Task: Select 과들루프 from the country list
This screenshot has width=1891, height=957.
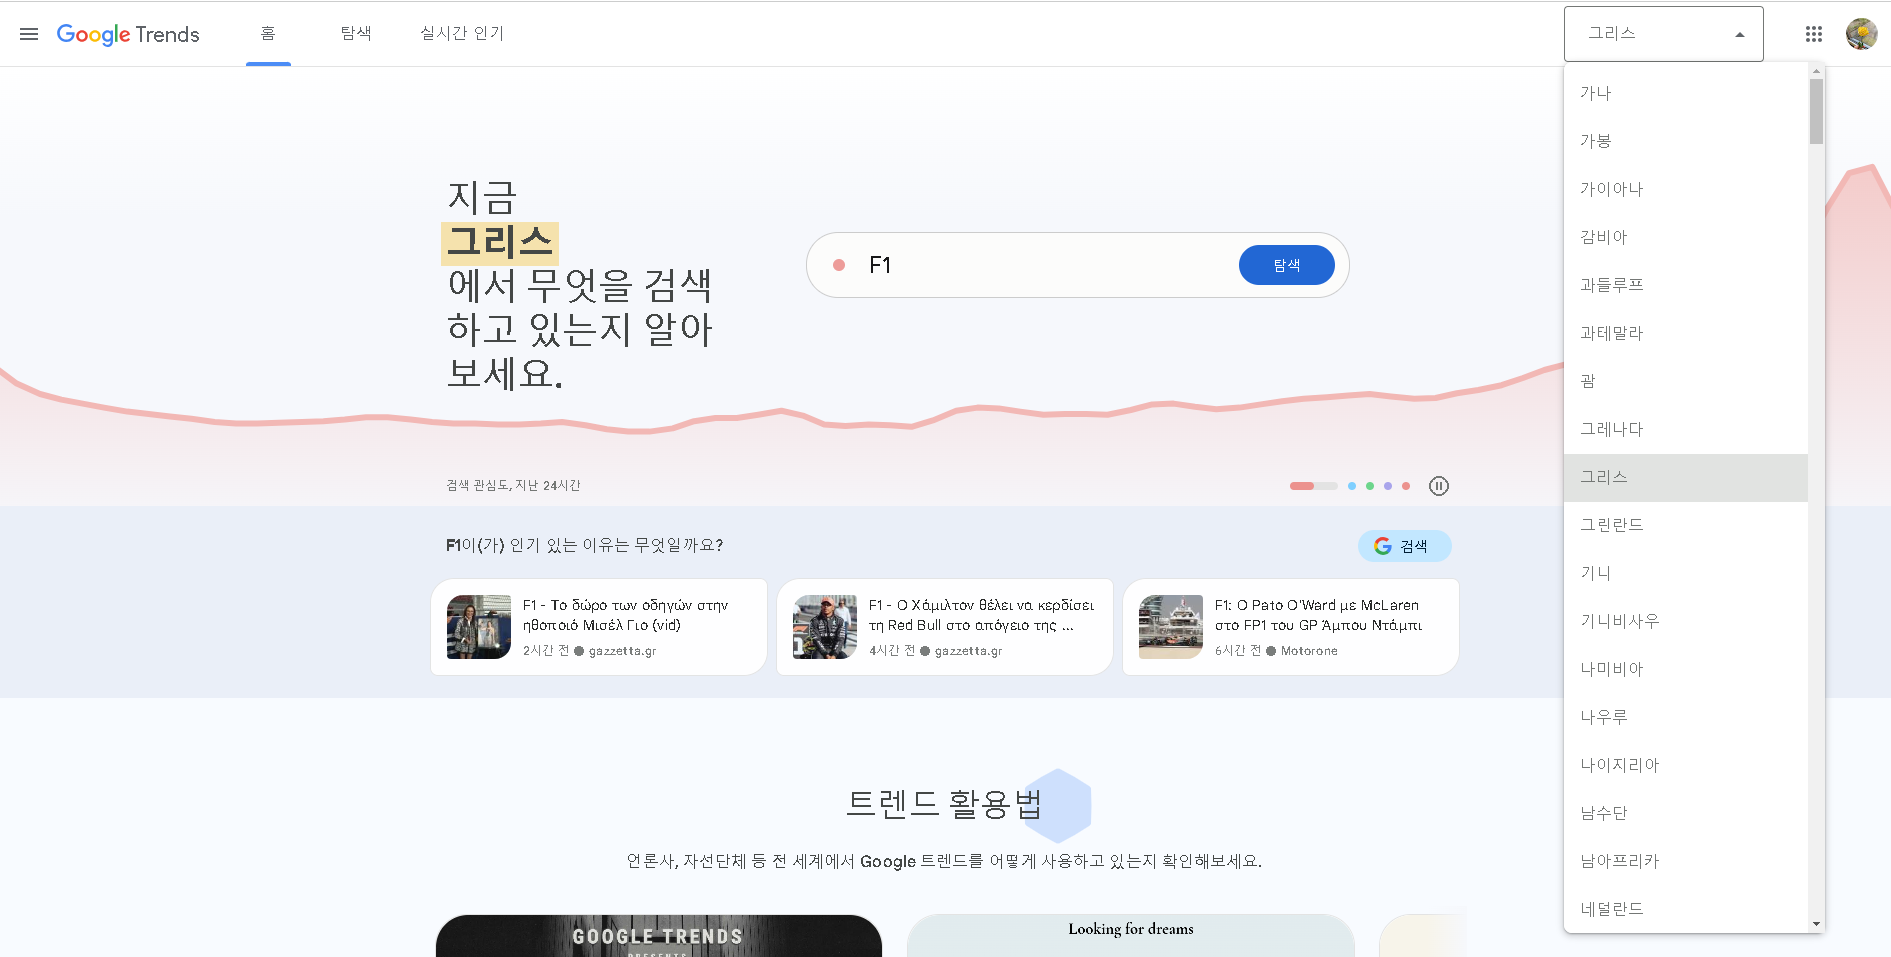Action: point(1686,285)
